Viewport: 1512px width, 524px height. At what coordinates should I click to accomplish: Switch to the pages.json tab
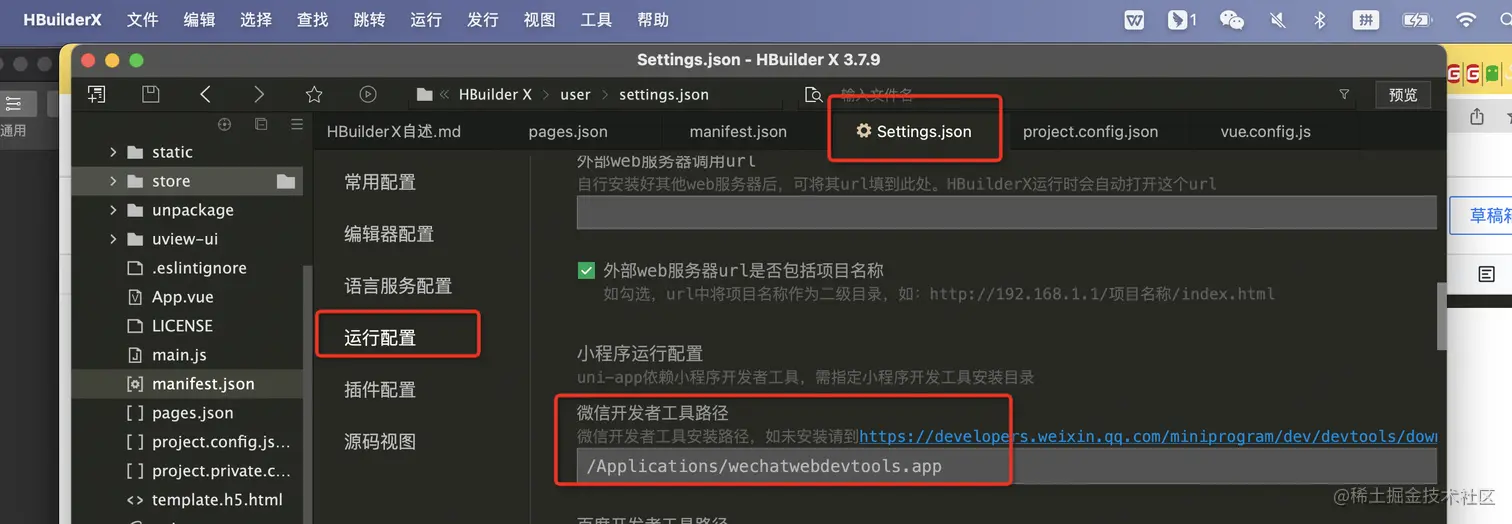click(x=568, y=131)
